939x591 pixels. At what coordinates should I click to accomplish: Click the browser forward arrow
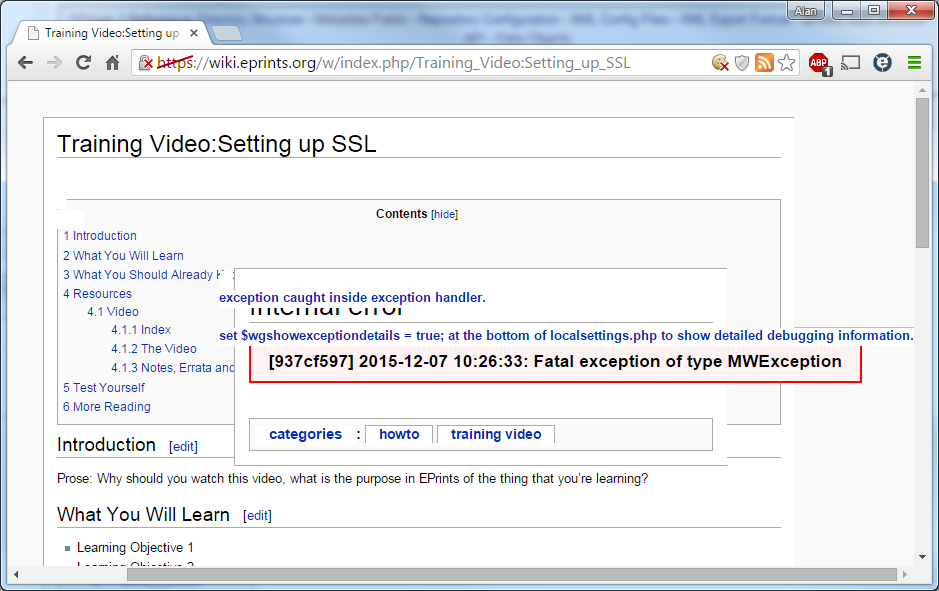[x=54, y=62]
